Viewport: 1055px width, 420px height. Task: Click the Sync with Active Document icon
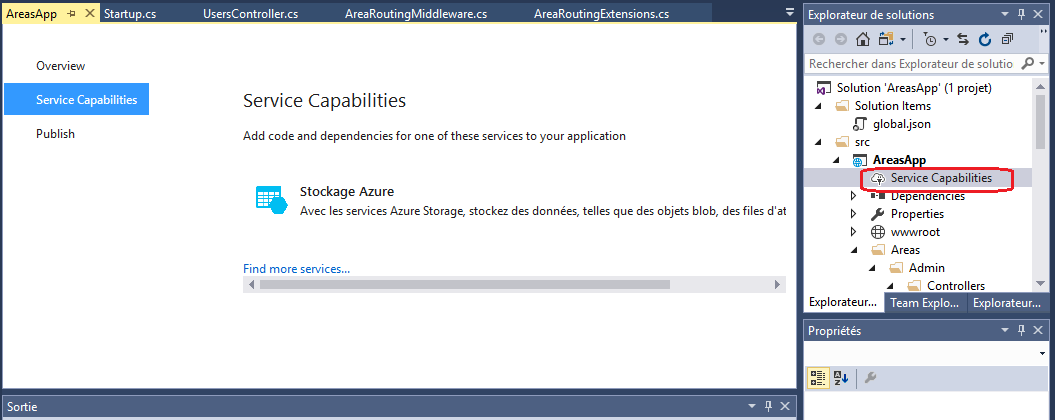963,39
